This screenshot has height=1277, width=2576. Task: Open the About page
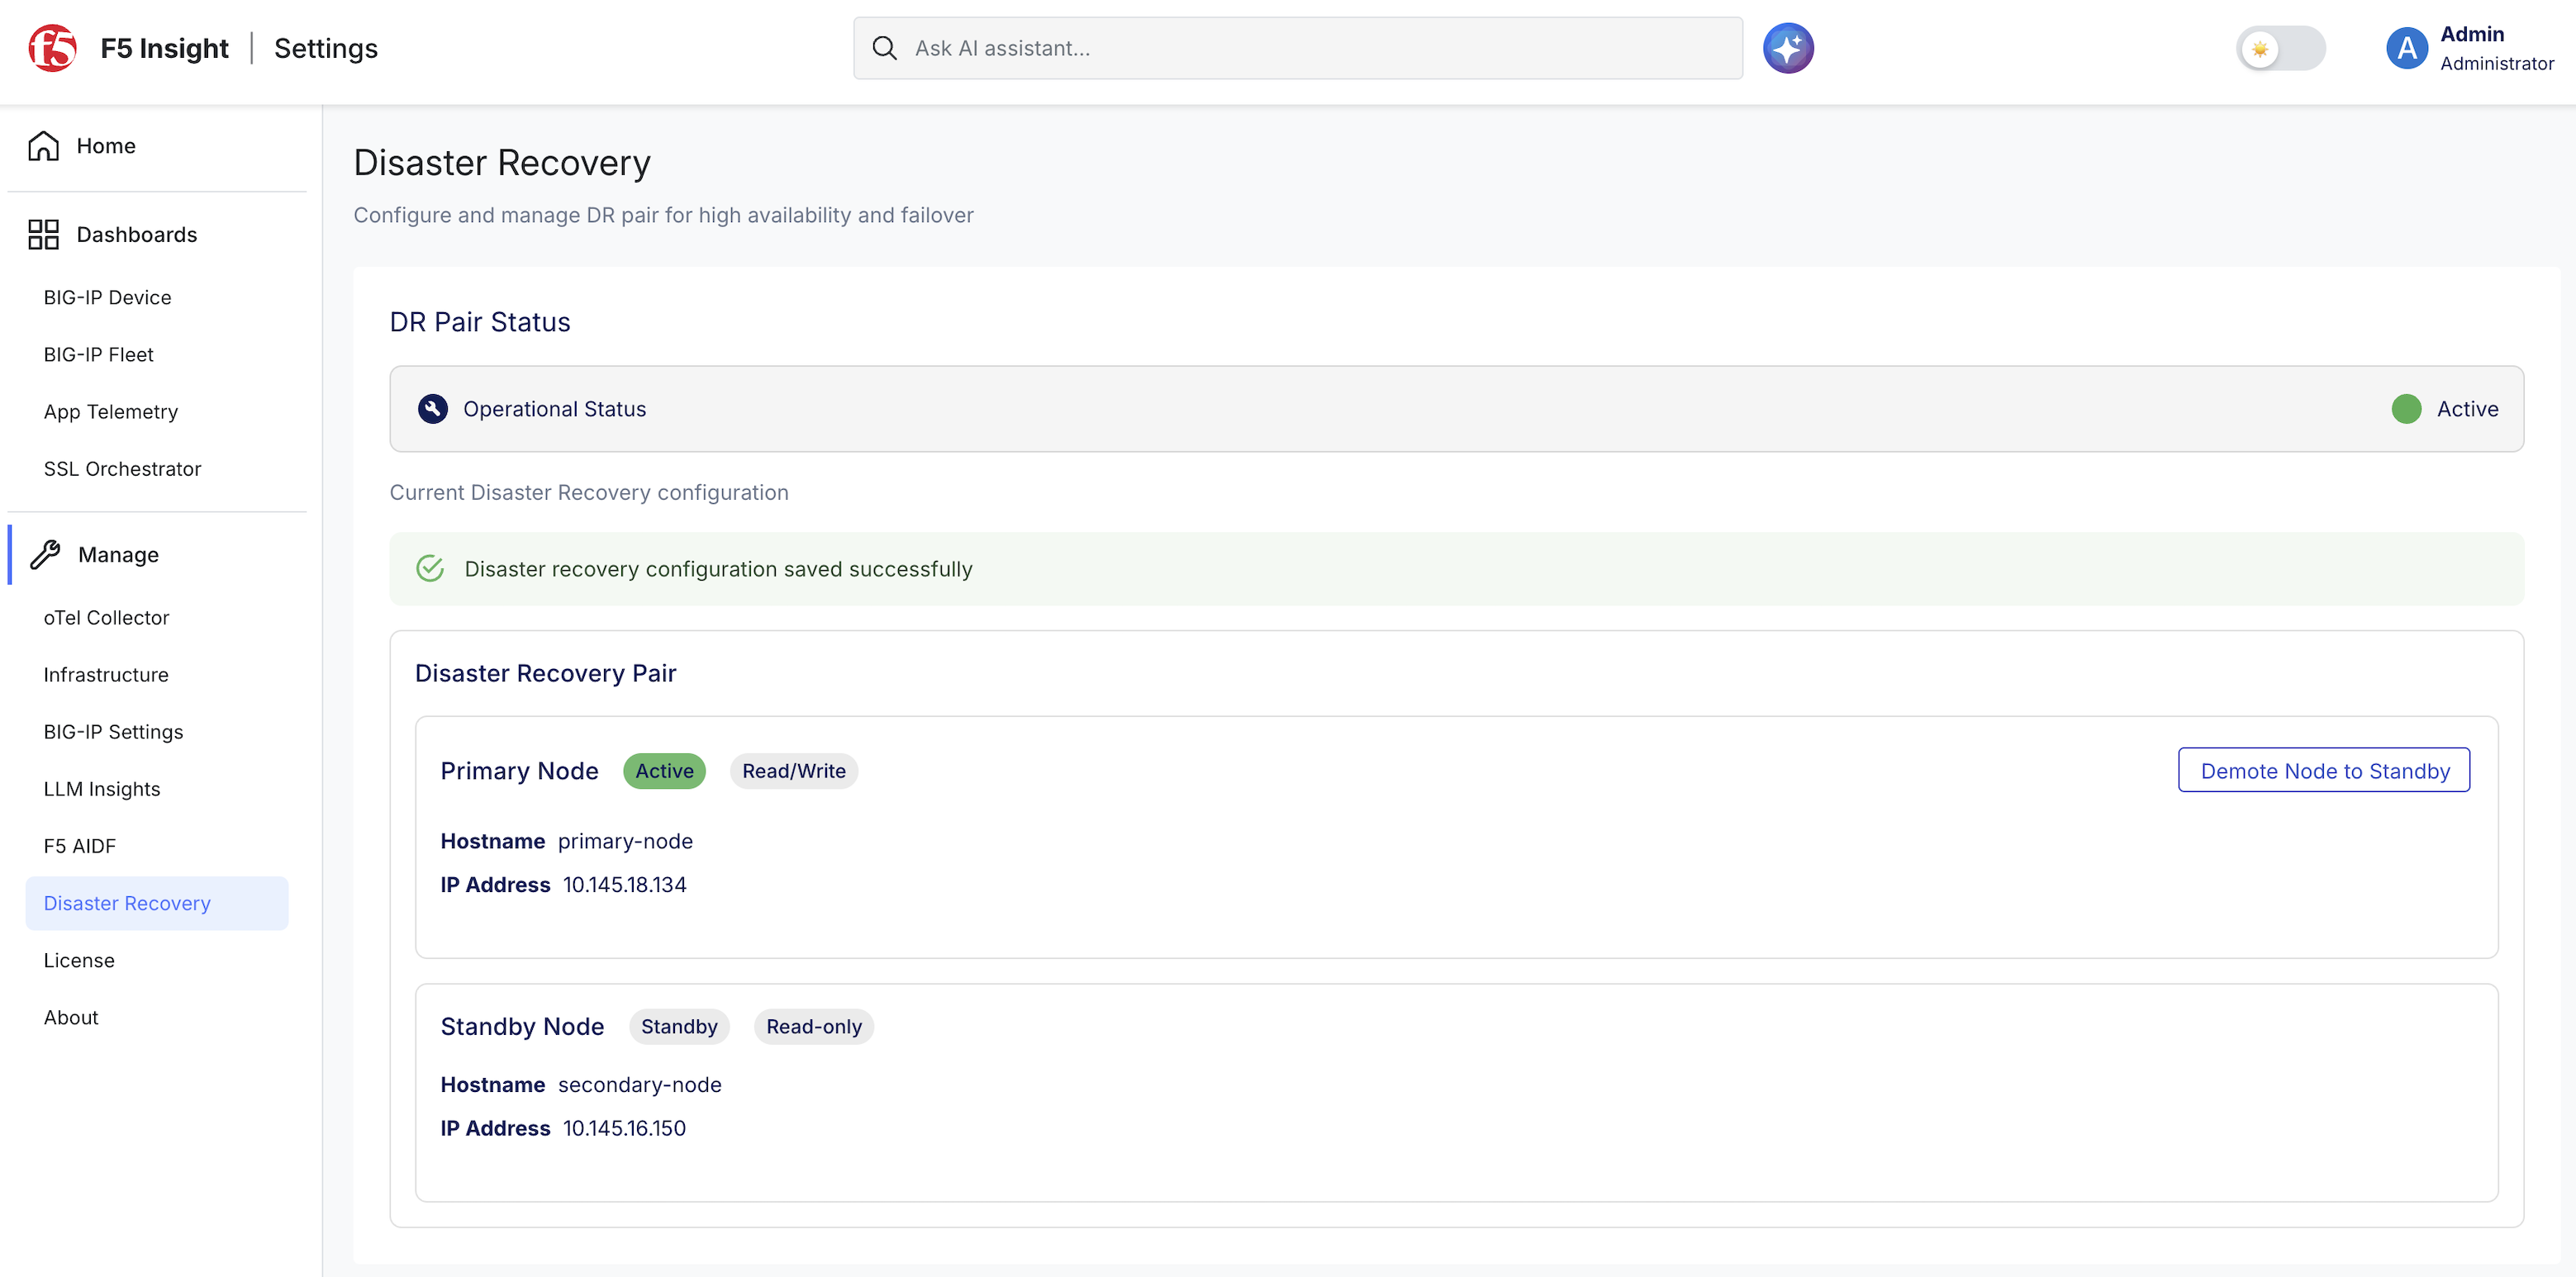pos(71,1017)
